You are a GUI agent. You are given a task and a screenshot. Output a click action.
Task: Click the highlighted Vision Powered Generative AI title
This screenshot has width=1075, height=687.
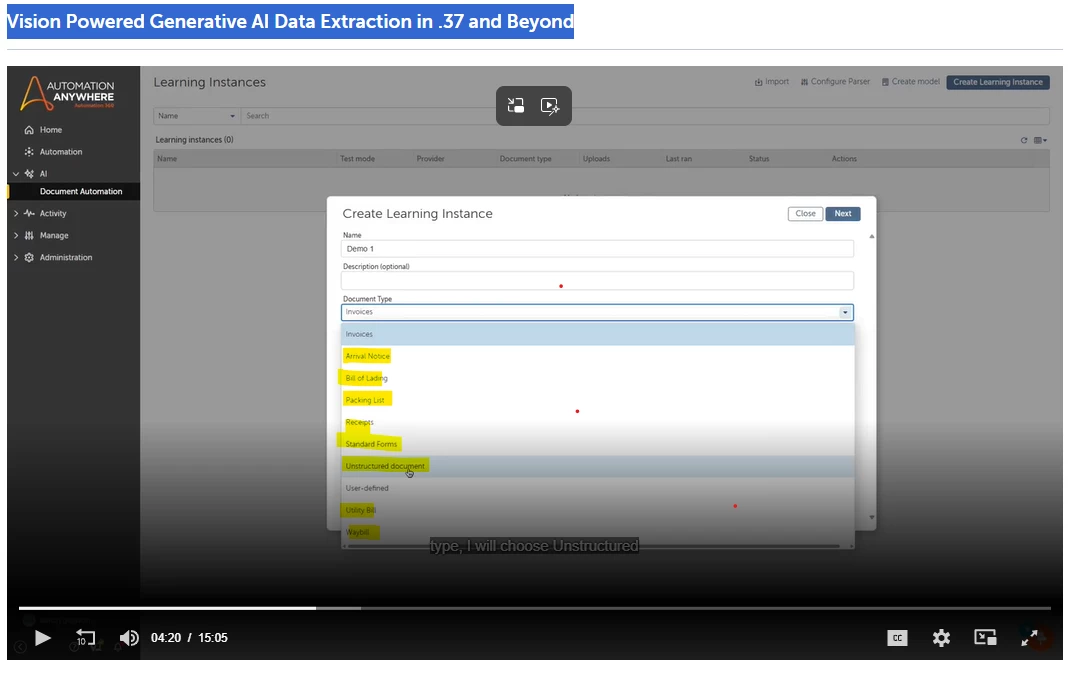click(290, 21)
